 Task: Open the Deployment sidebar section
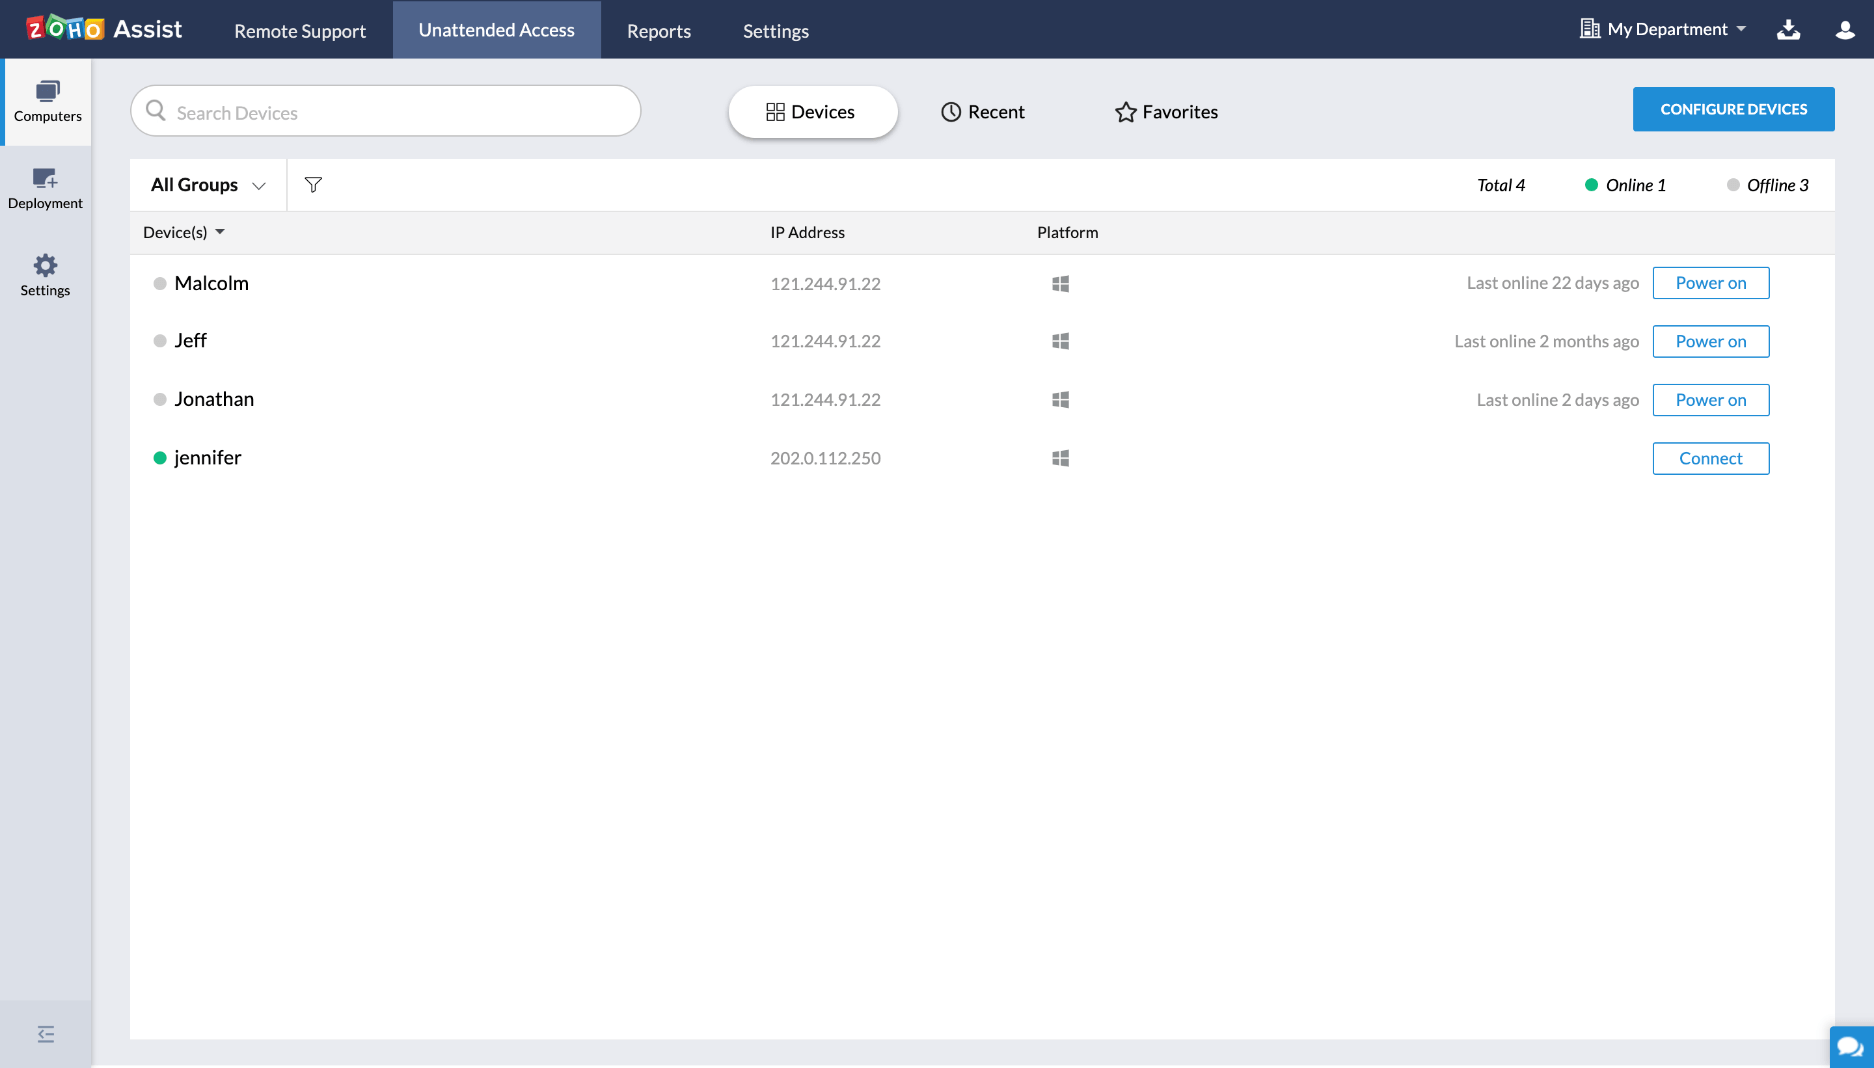pos(45,189)
